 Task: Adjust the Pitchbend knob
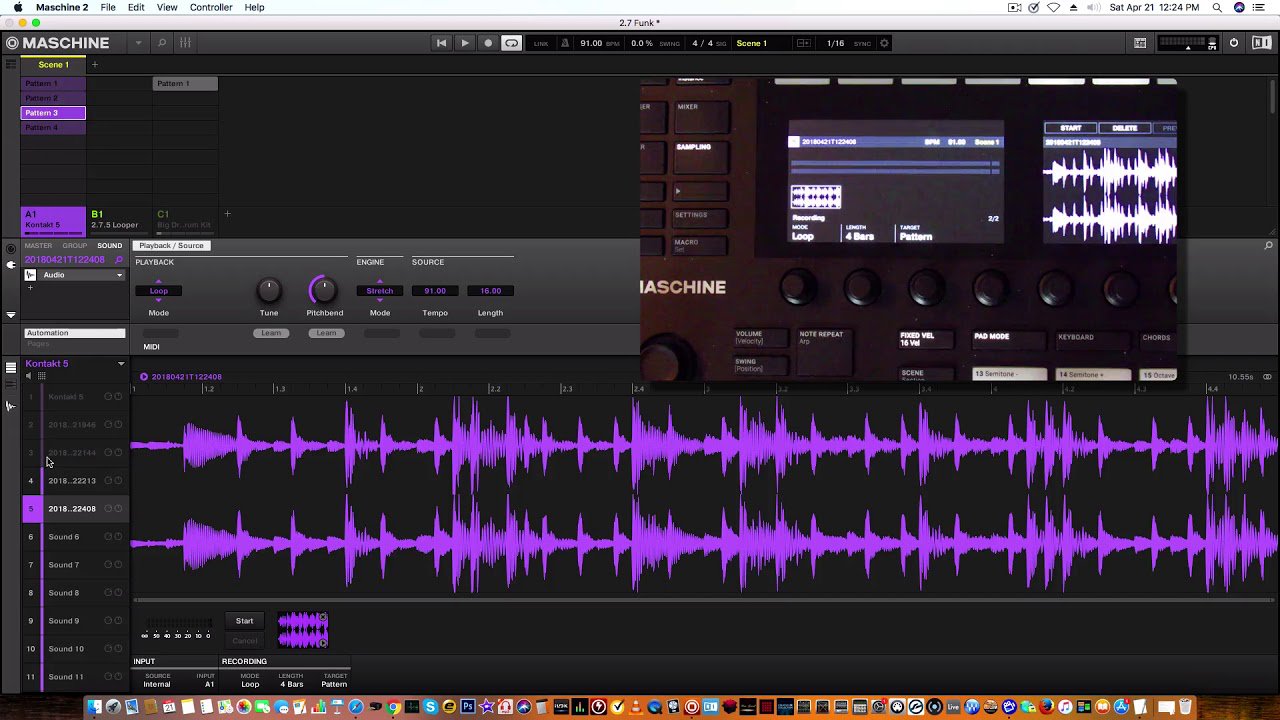pyautogui.click(x=324, y=291)
